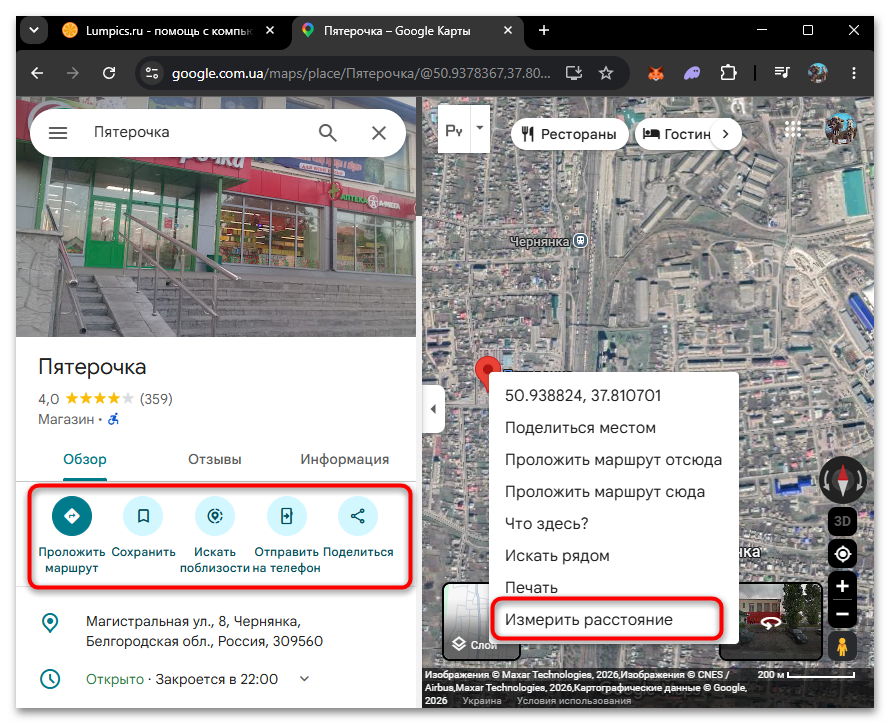890x724 pixels.
Task: Bookmark this page with the star
Action: (606, 73)
